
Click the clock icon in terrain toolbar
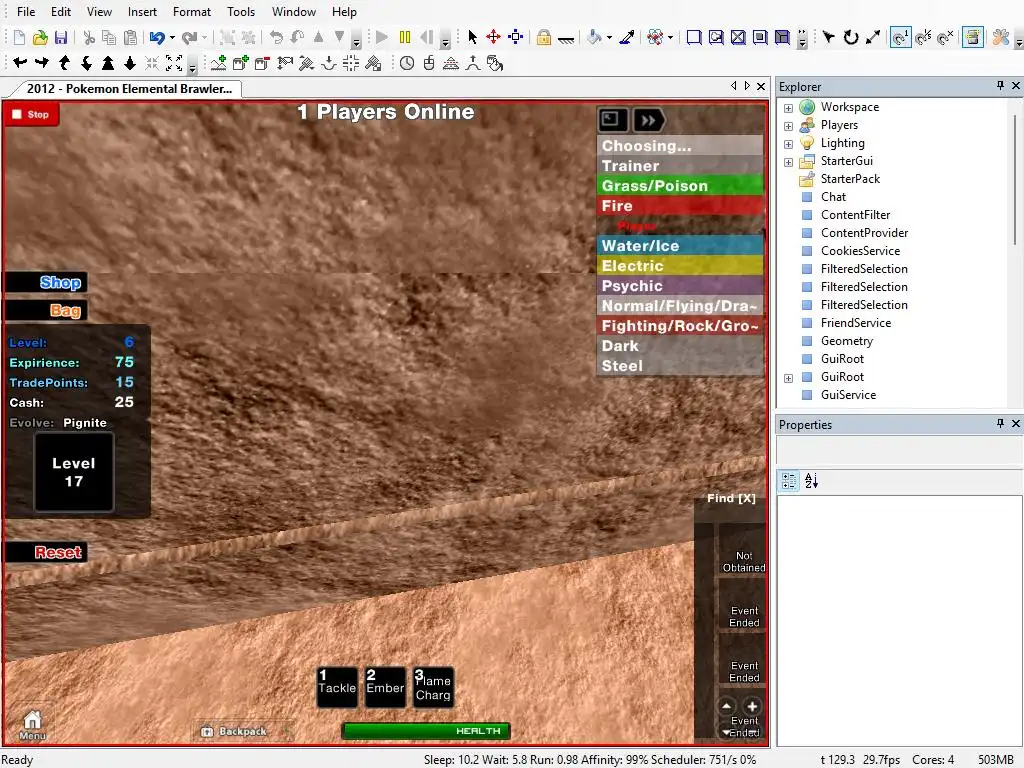407,63
